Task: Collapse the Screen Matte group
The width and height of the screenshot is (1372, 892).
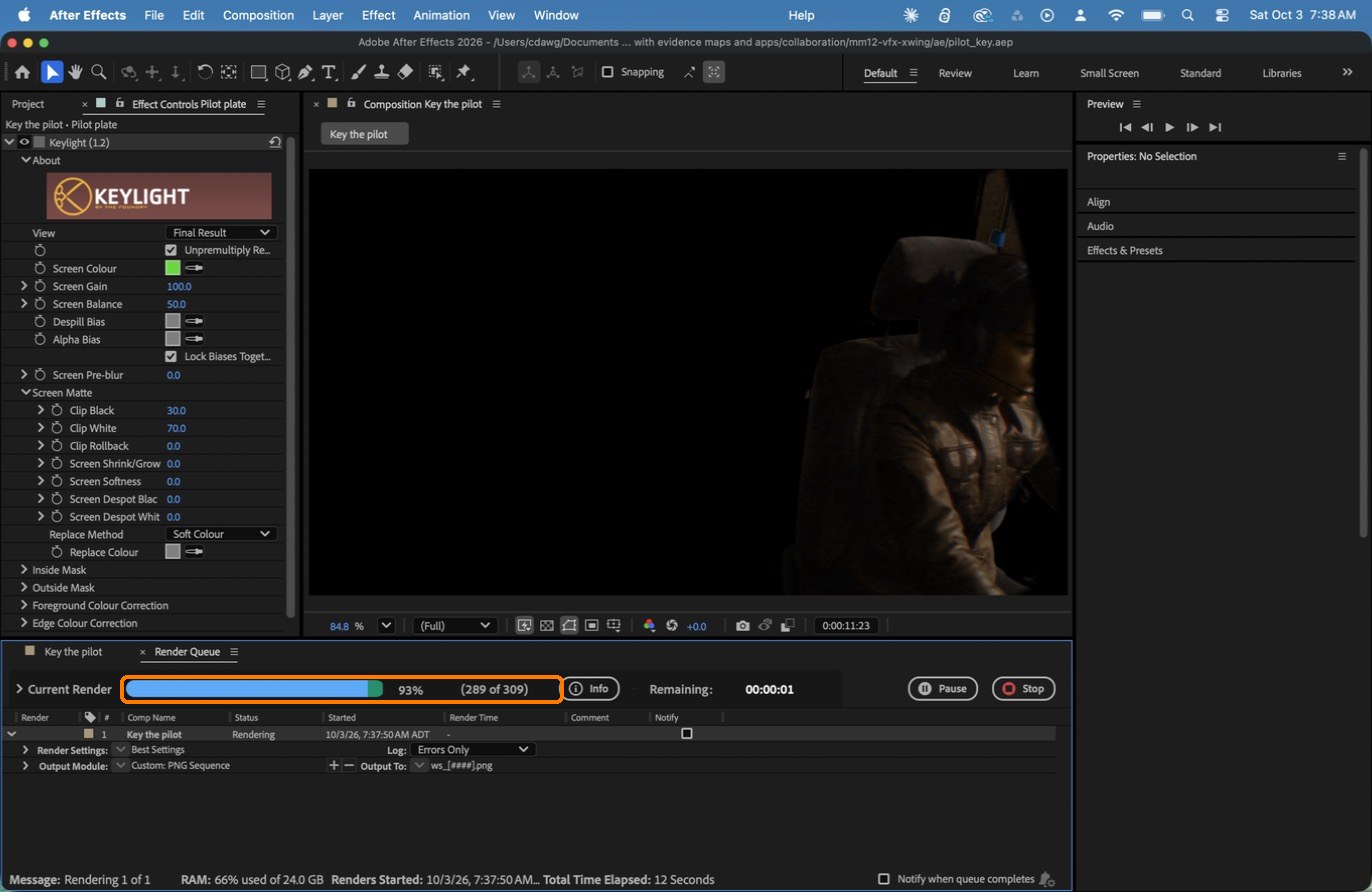Action: tap(26, 393)
